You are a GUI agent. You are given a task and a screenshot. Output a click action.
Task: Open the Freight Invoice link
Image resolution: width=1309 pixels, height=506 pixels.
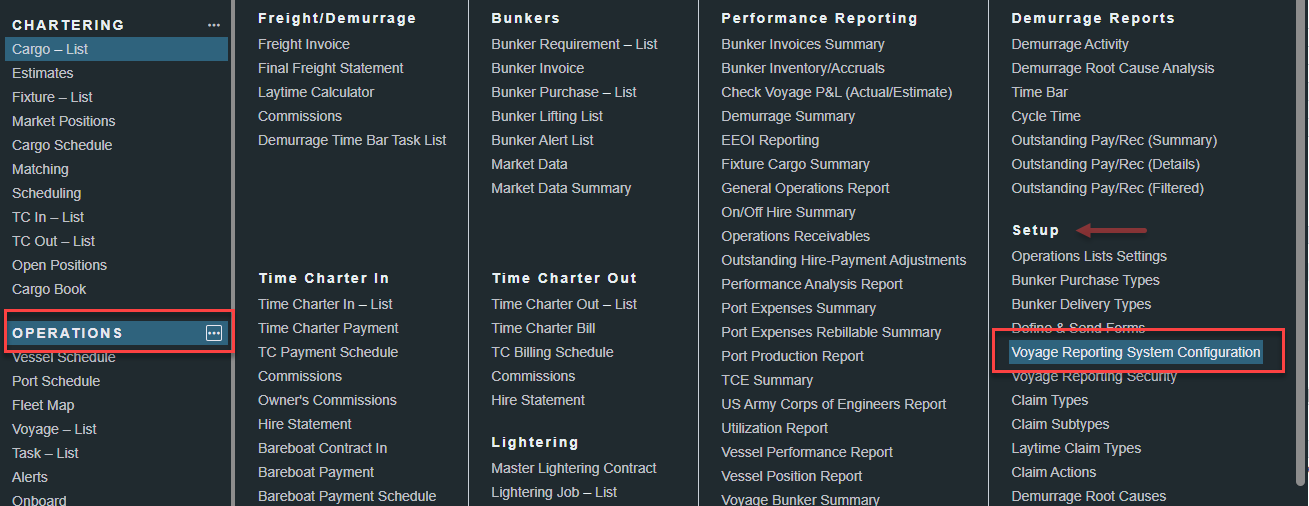(x=303, y=44)
